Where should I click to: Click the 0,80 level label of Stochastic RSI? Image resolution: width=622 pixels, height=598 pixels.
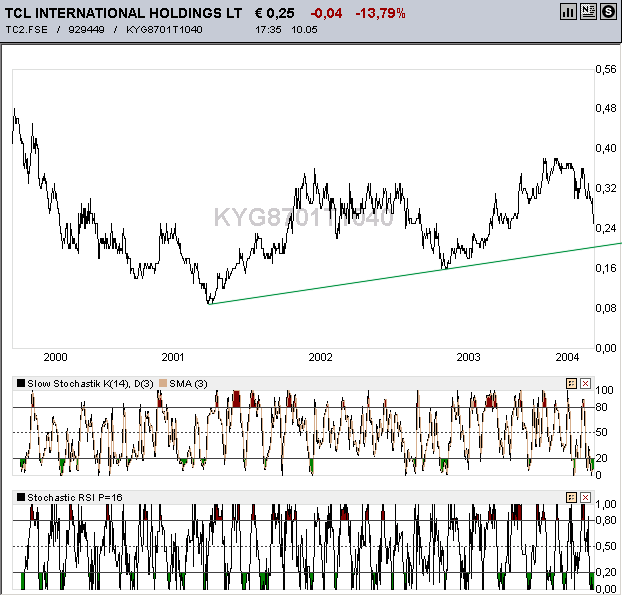(x=606, y=520)
